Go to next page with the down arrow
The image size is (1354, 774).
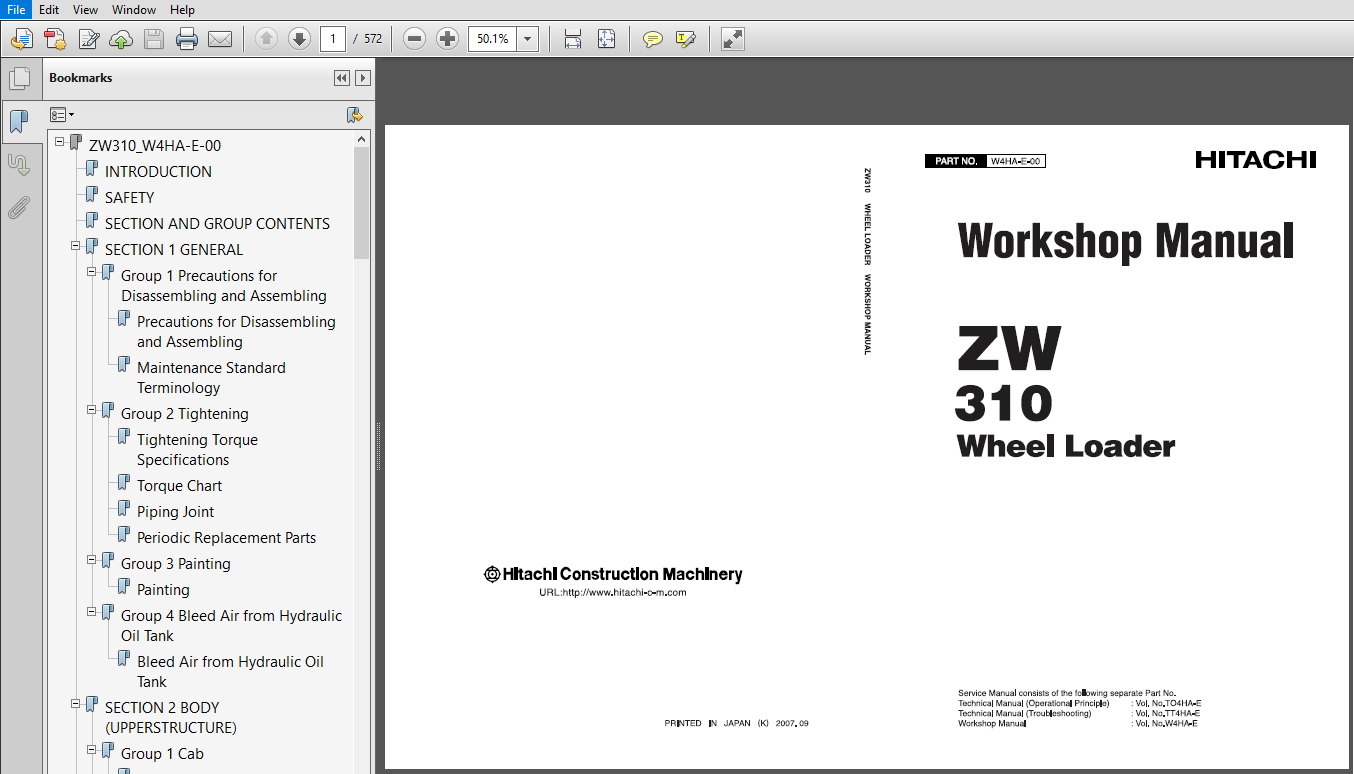[299, 40]
